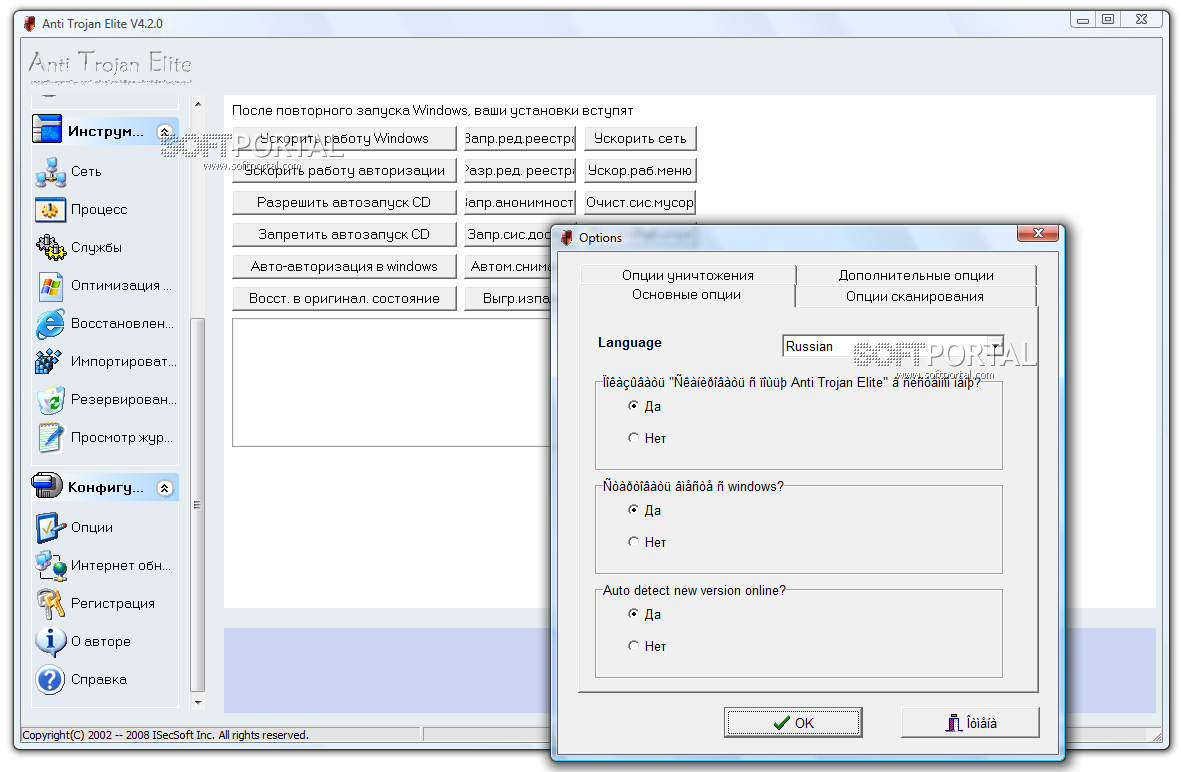Open the Процесс tool icon

[x=50, y=209]
